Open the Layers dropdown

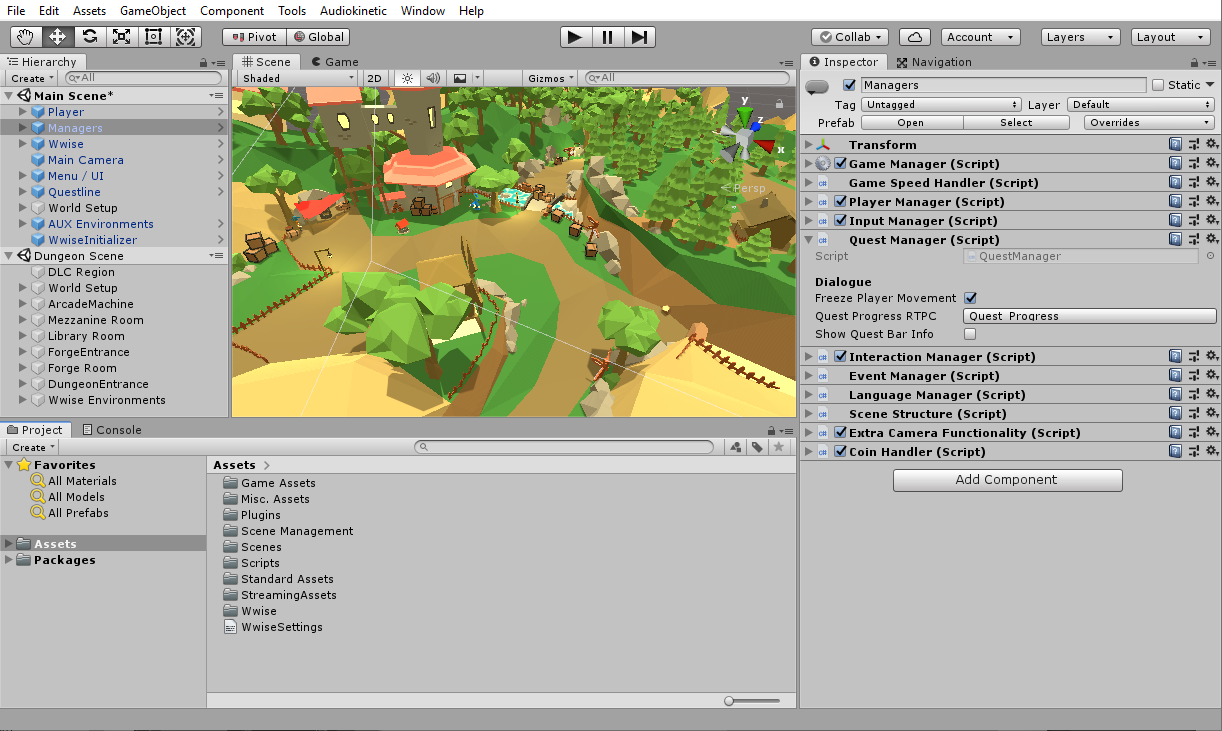pyautogui.click(x=1080, y=37)
